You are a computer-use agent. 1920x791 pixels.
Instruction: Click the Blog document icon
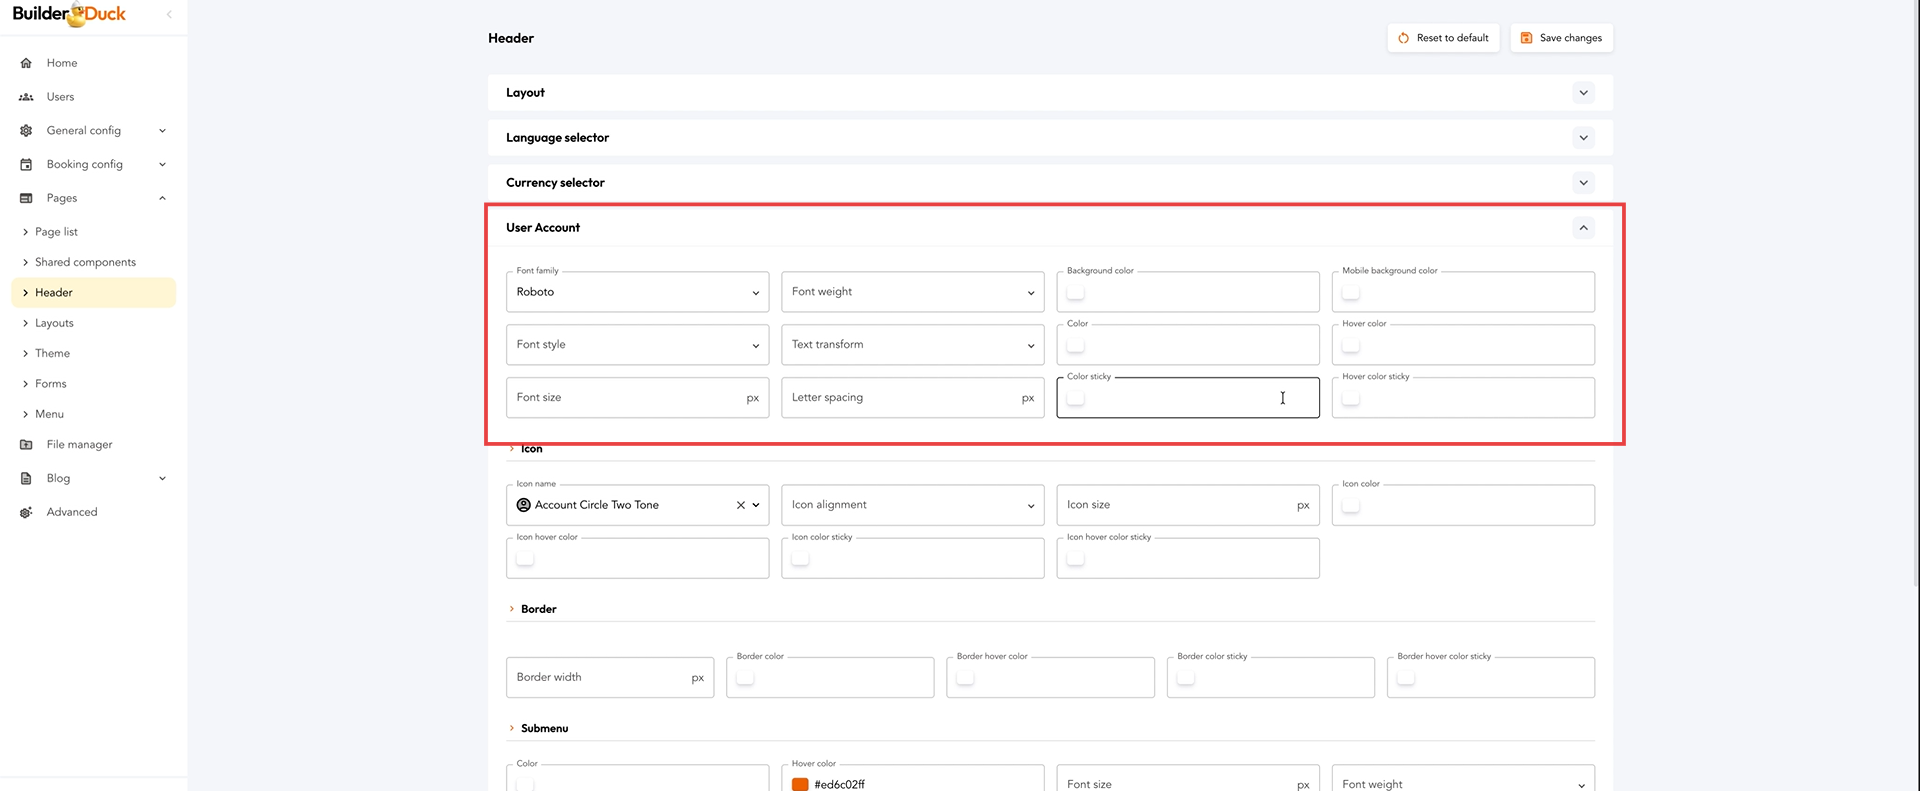26,479
